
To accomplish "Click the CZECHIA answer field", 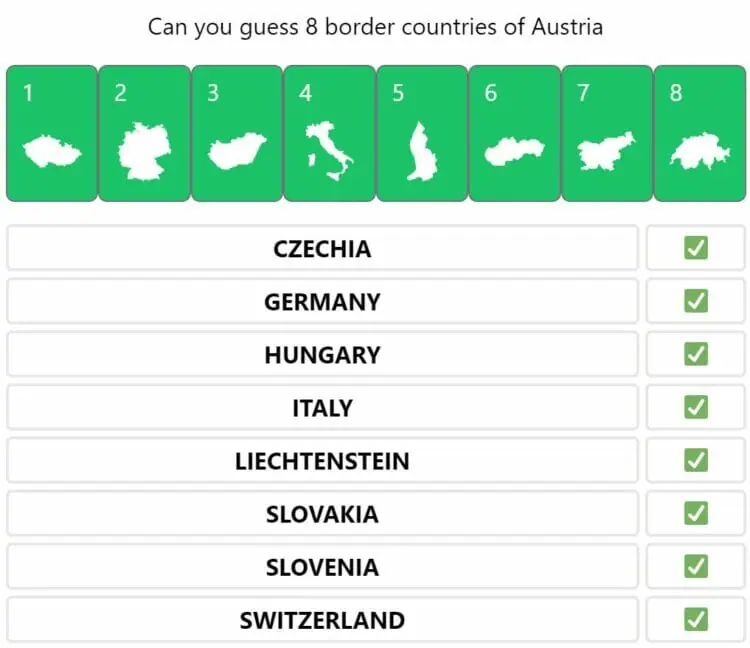I will click(x=322, y=248).
